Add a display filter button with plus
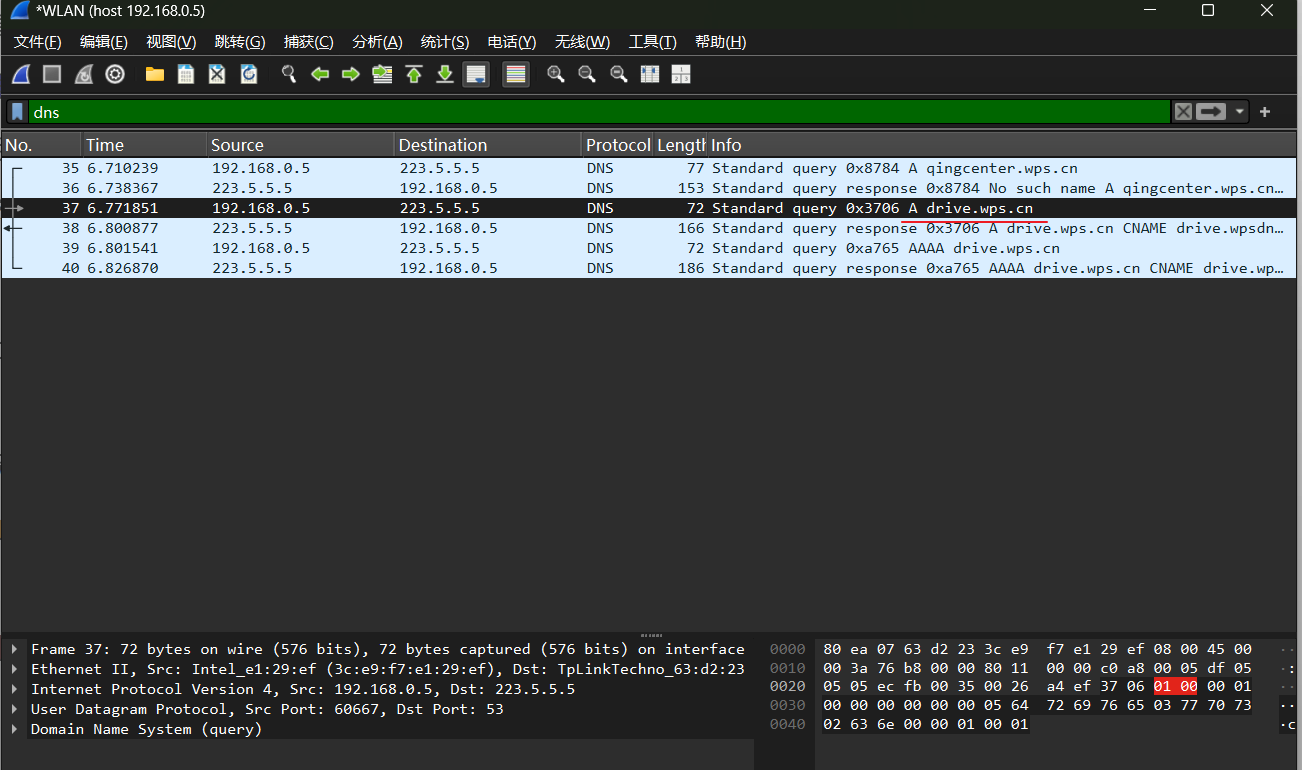 (x=1265, y=112)
